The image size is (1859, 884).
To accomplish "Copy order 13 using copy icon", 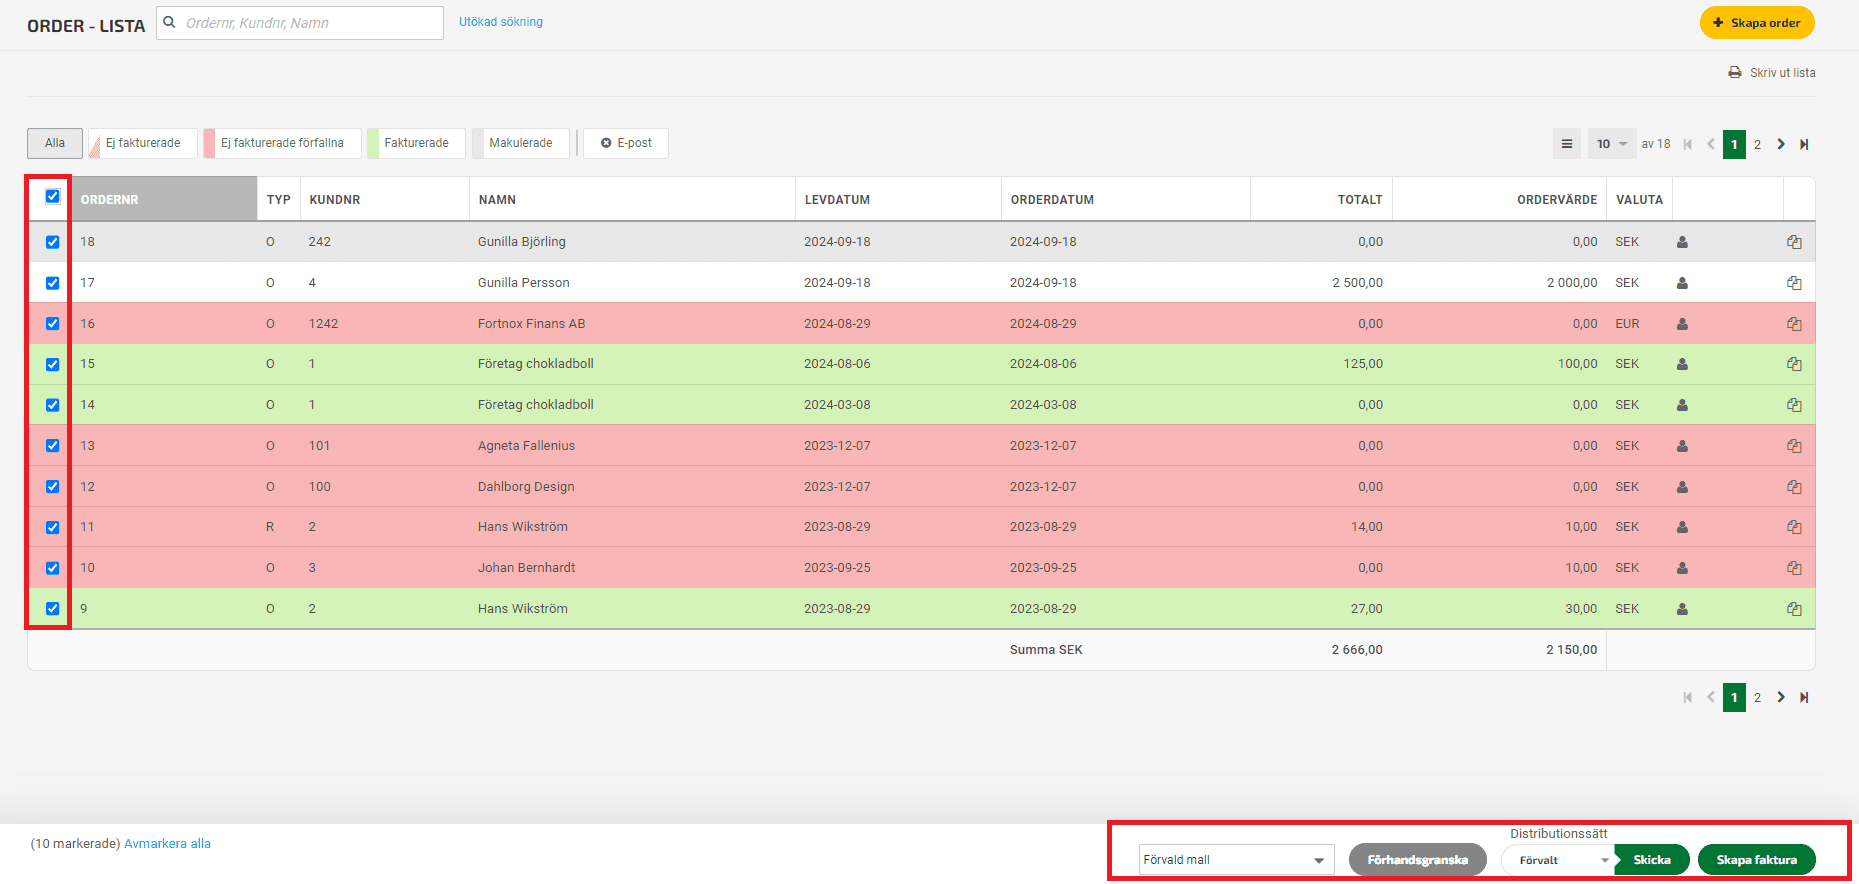I will click(1794, 446).
